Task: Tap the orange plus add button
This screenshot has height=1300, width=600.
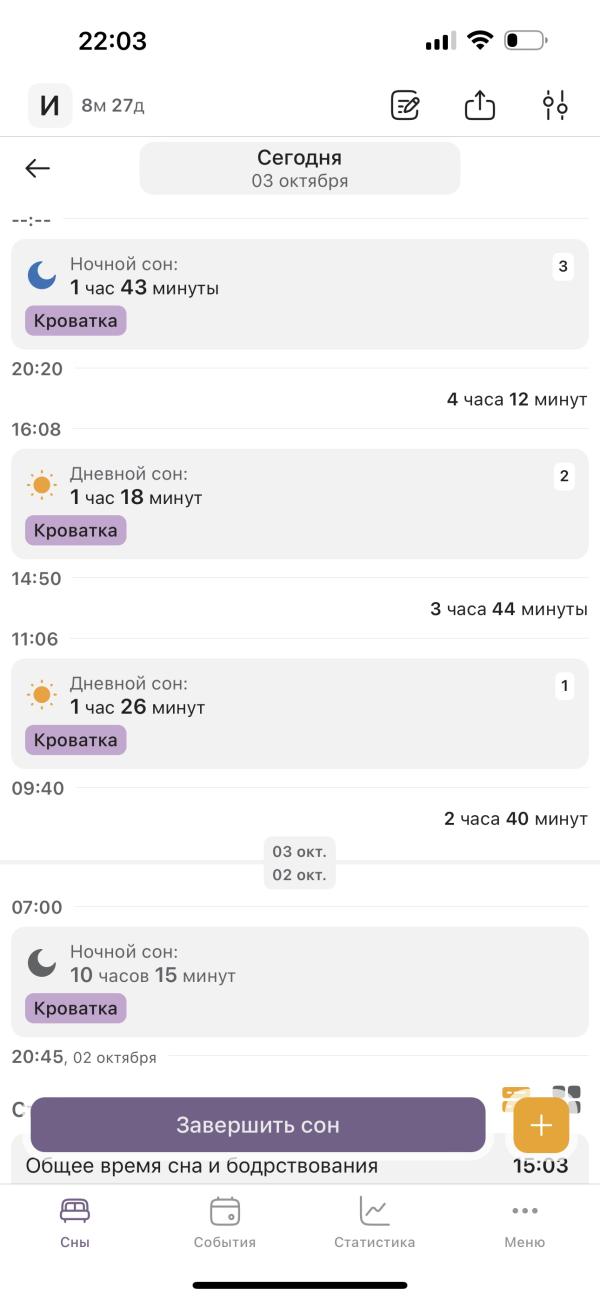Action: click(541, 1125)
